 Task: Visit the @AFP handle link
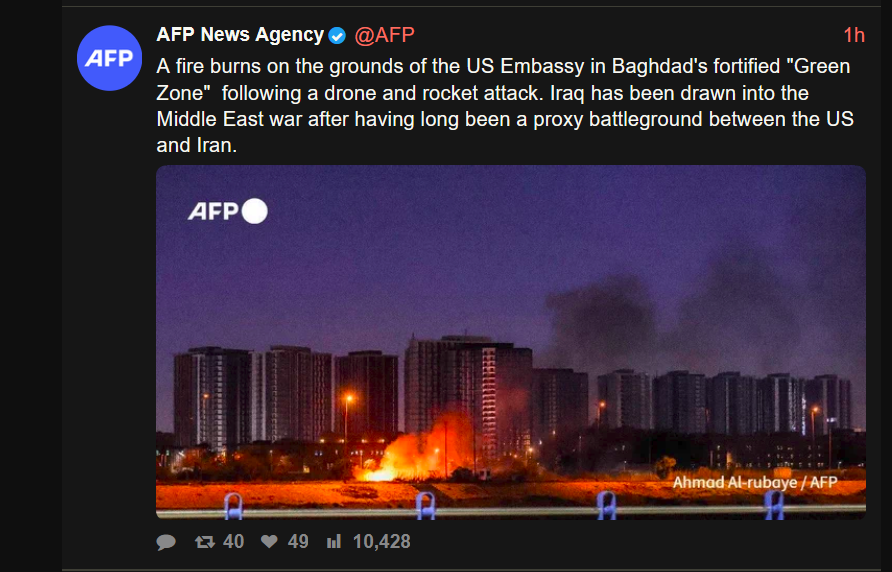[x=384, y=35]
